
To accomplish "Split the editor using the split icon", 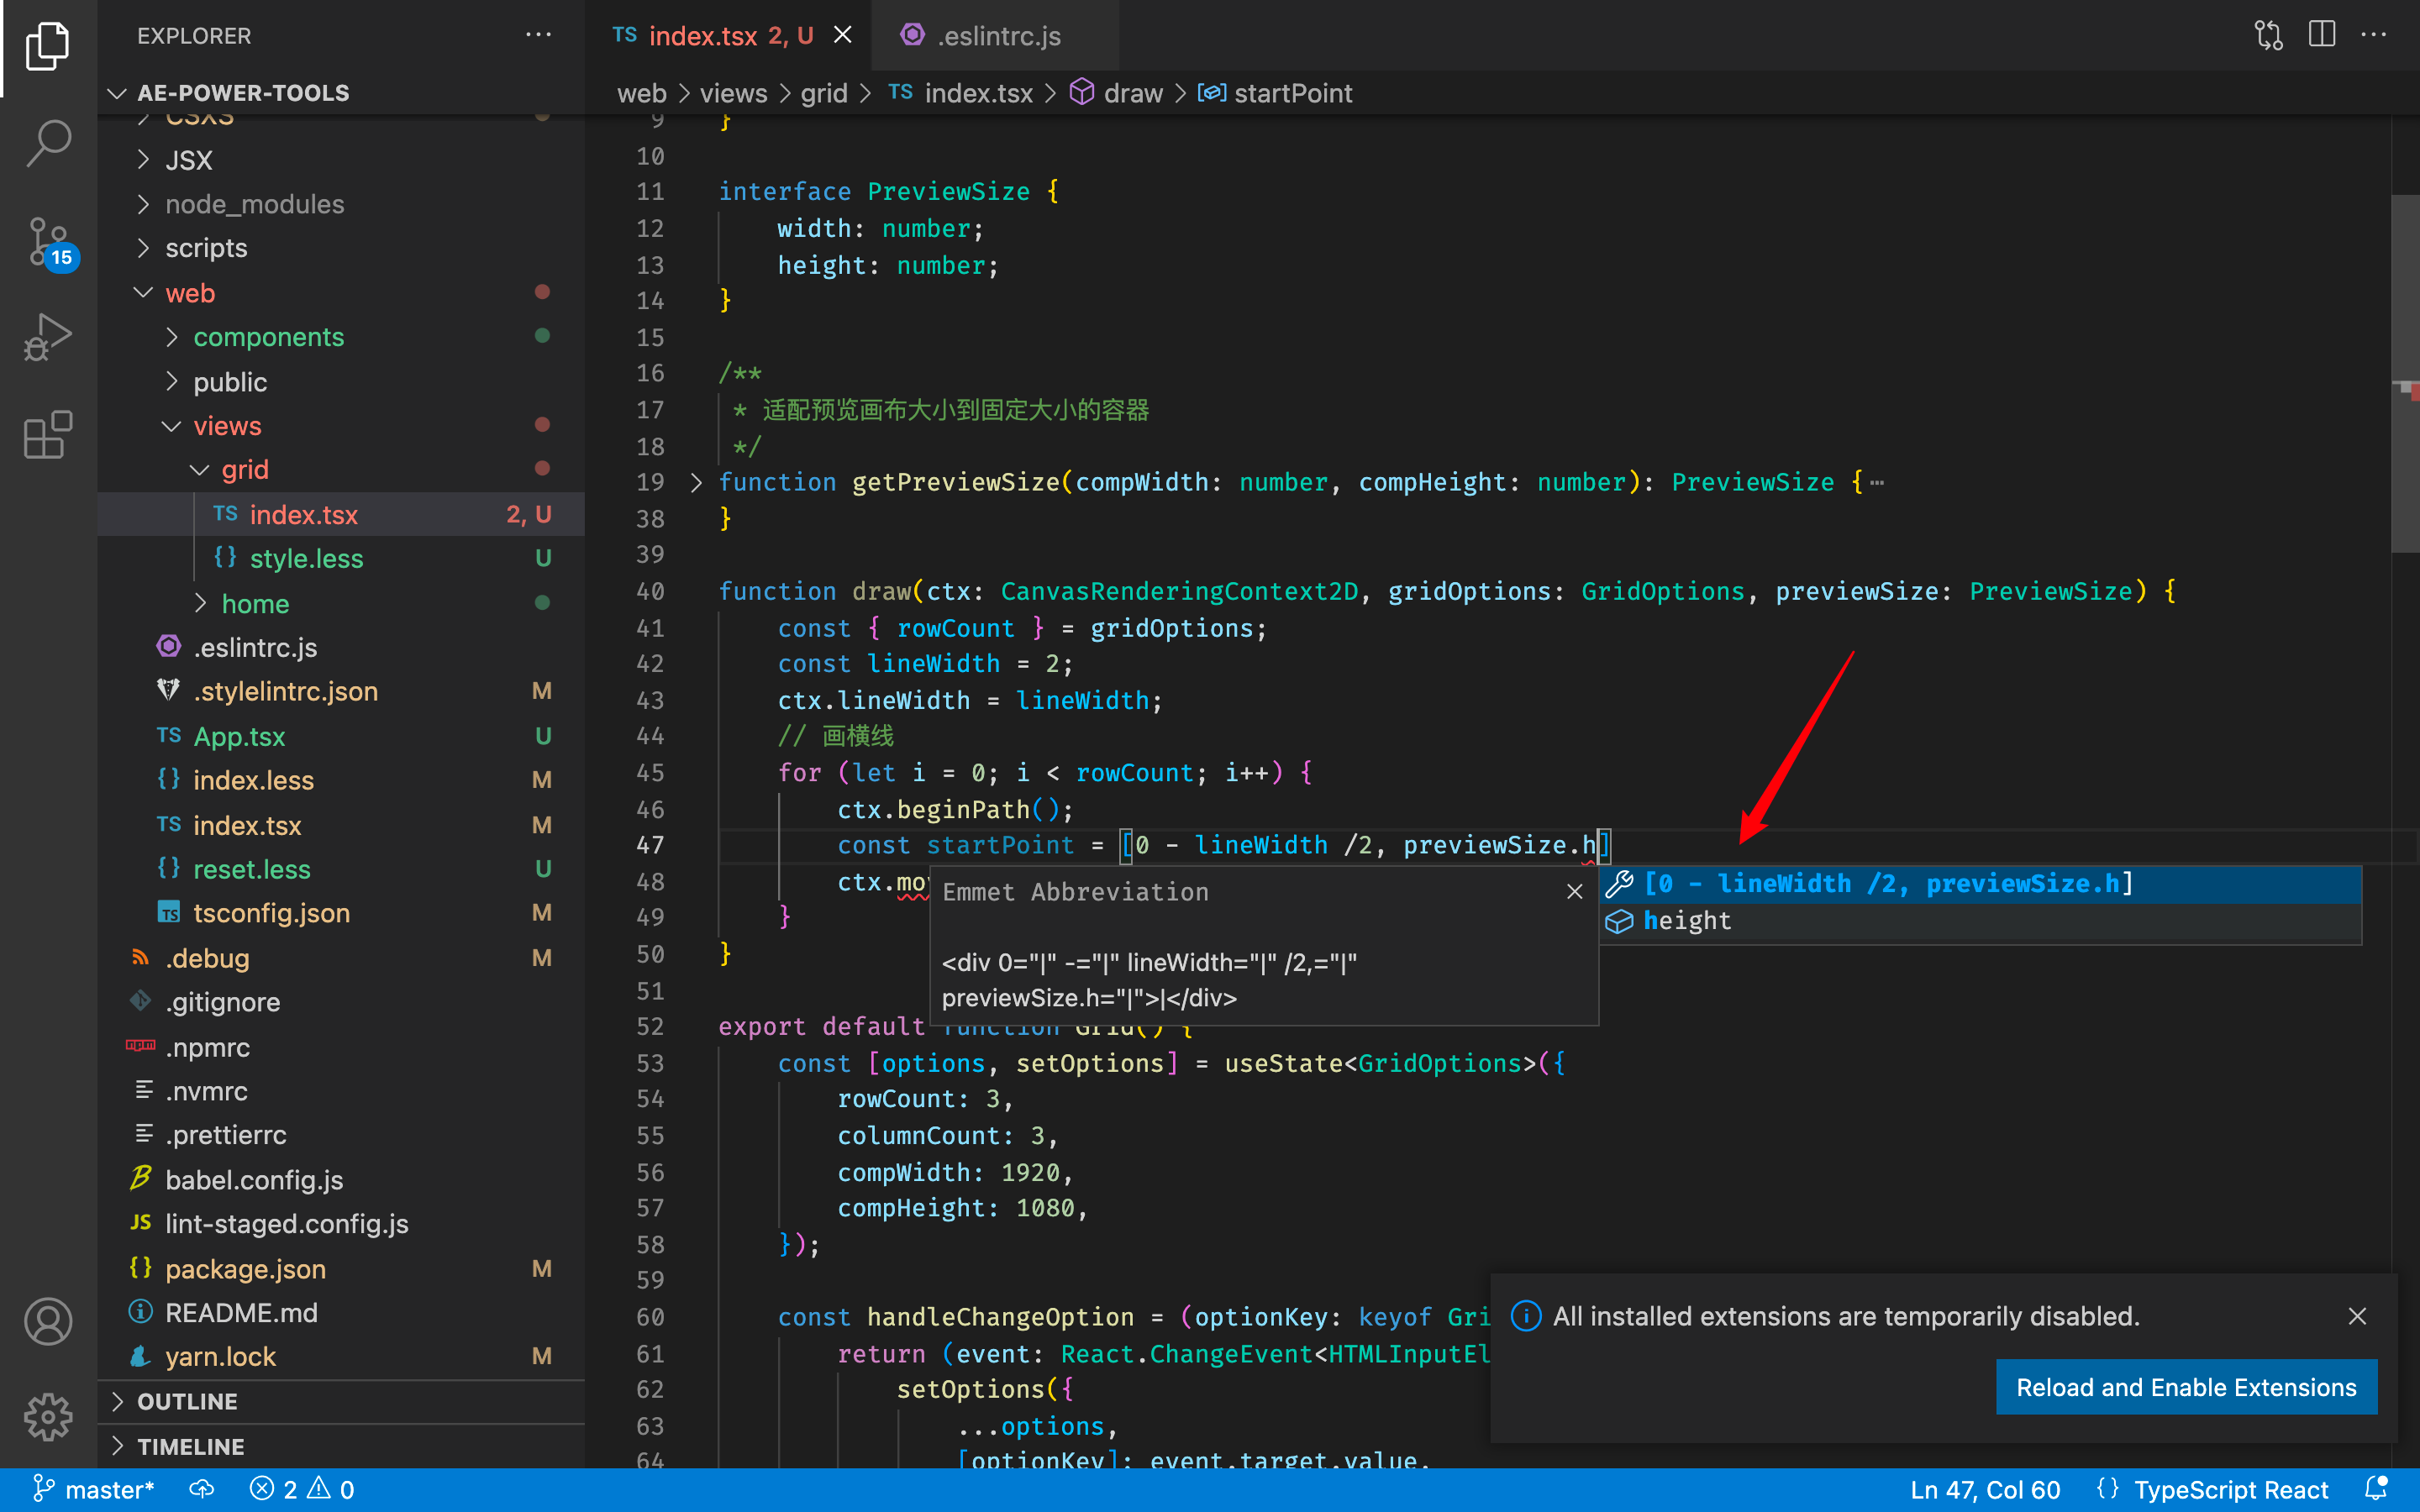I will point(2321,35).
